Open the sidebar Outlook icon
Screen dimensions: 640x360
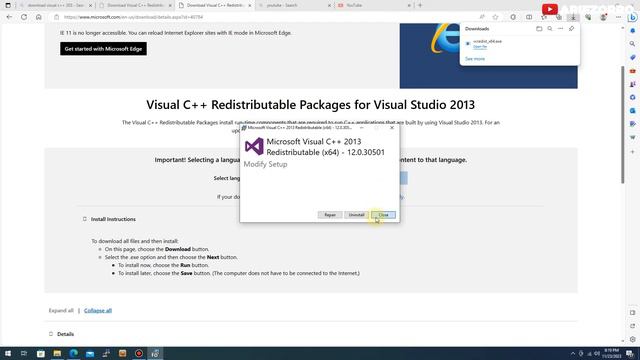(x=633, y=111)
